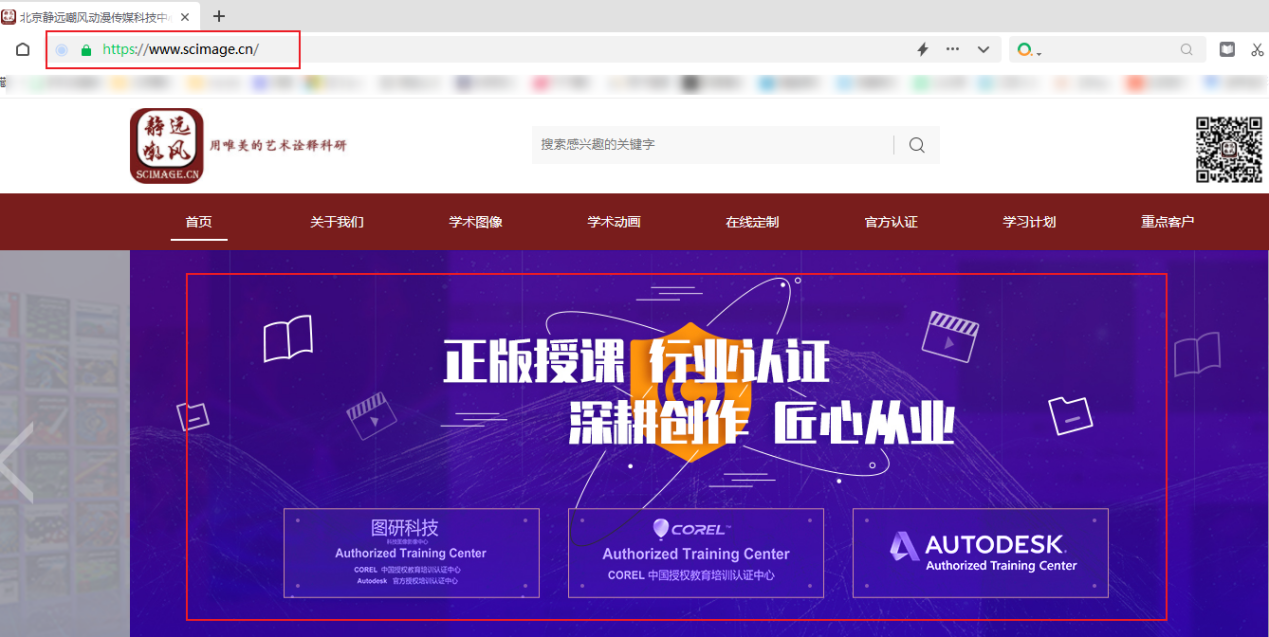Screen dimensions: 1269x637
Task: Click the bookmark/reading icon in toolbar
Action: [x=1227, y=49]
